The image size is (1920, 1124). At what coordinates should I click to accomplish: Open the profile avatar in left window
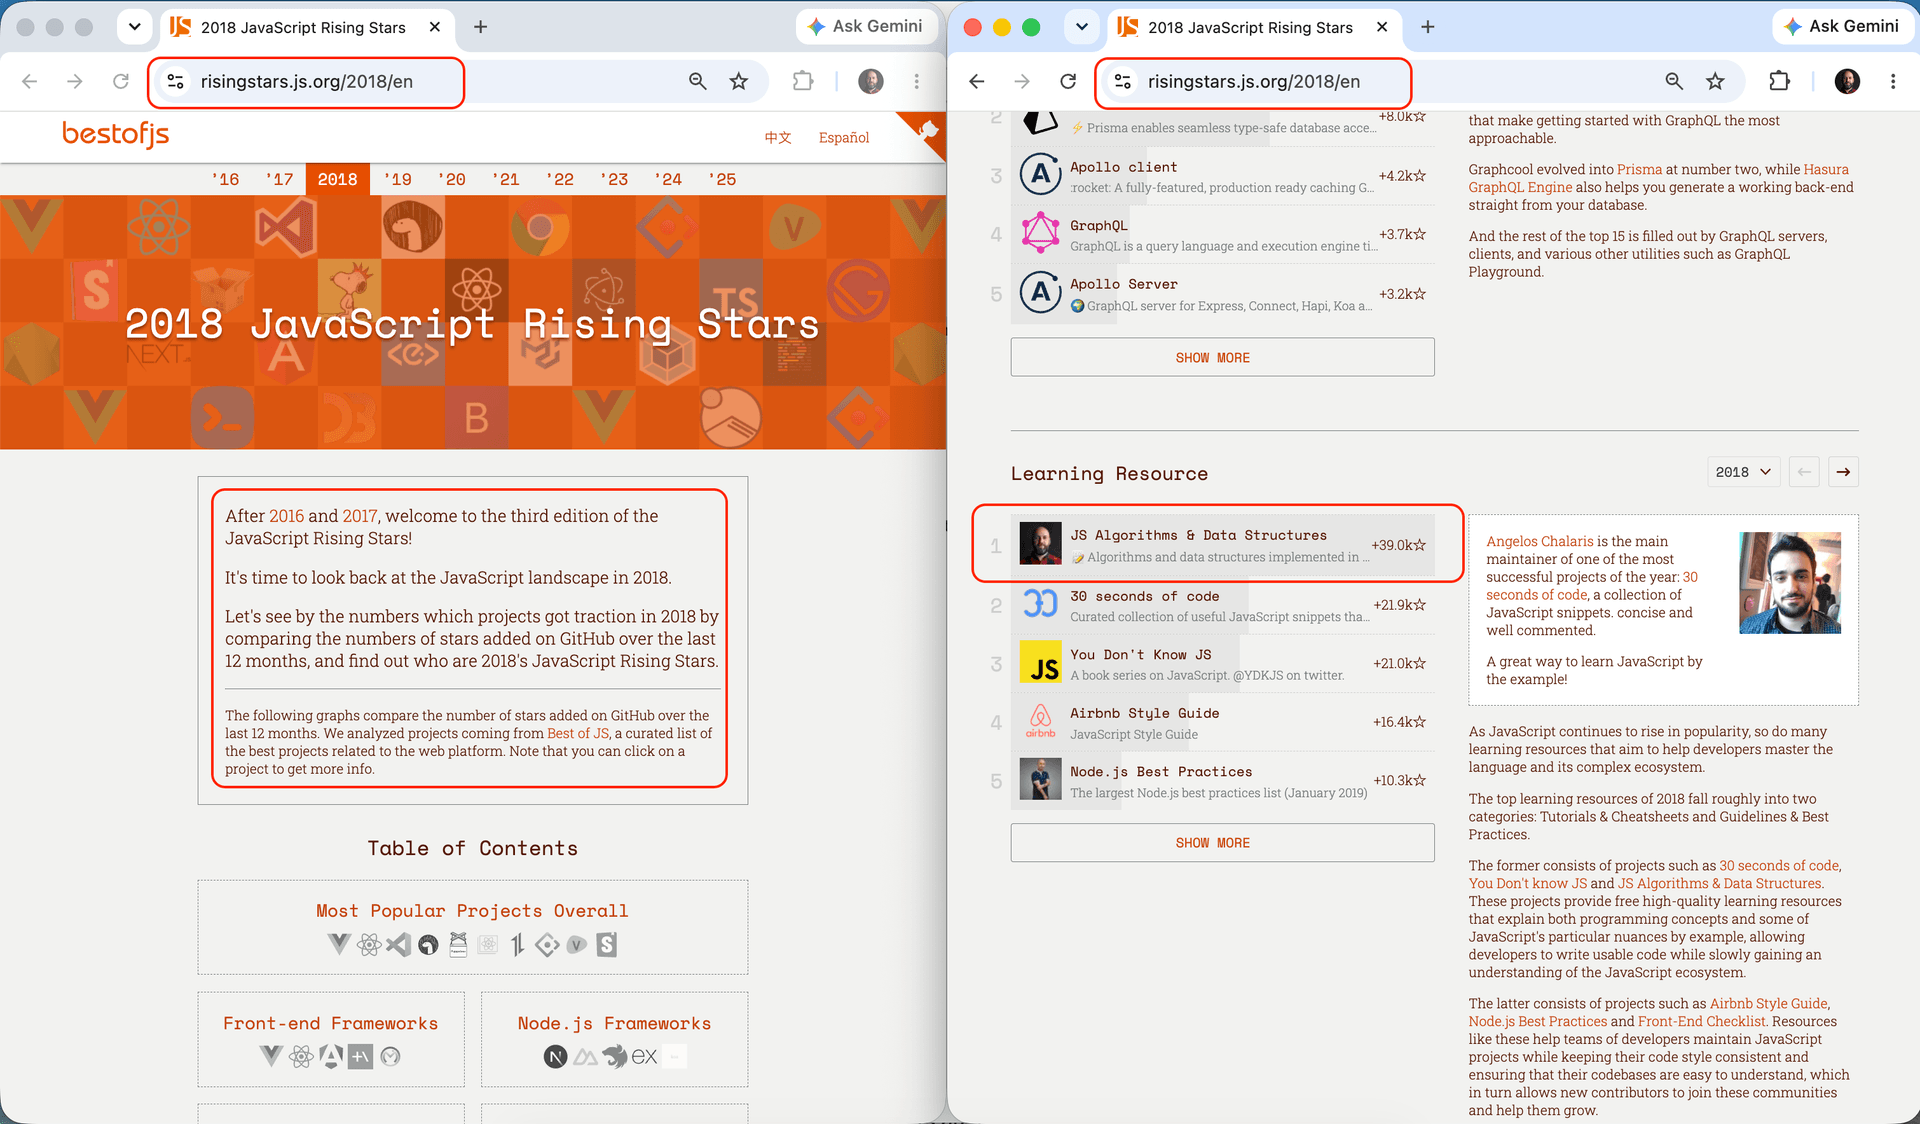(871, 82)
